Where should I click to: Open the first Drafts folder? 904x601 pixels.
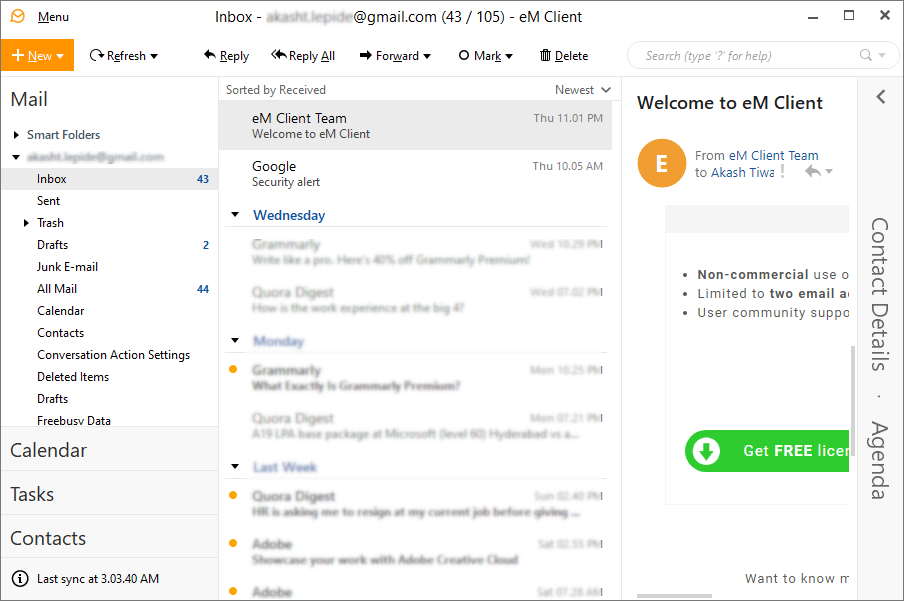(52, 245)
